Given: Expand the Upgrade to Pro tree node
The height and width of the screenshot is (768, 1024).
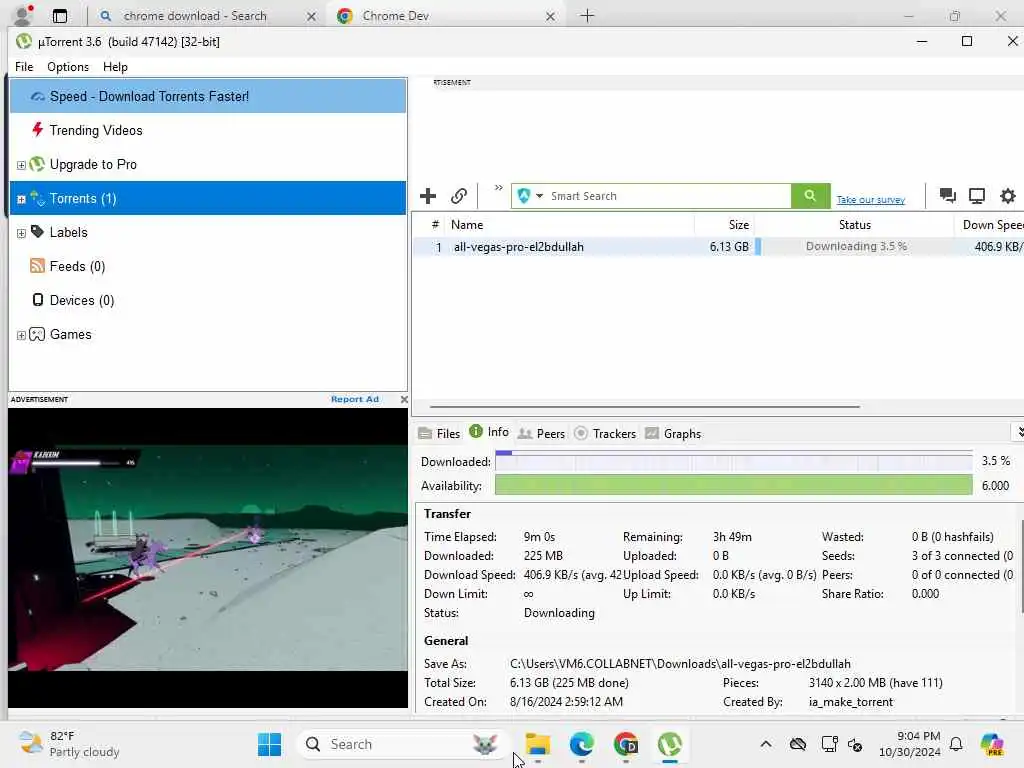Looking at the screenshot, I should pos(21,165).
